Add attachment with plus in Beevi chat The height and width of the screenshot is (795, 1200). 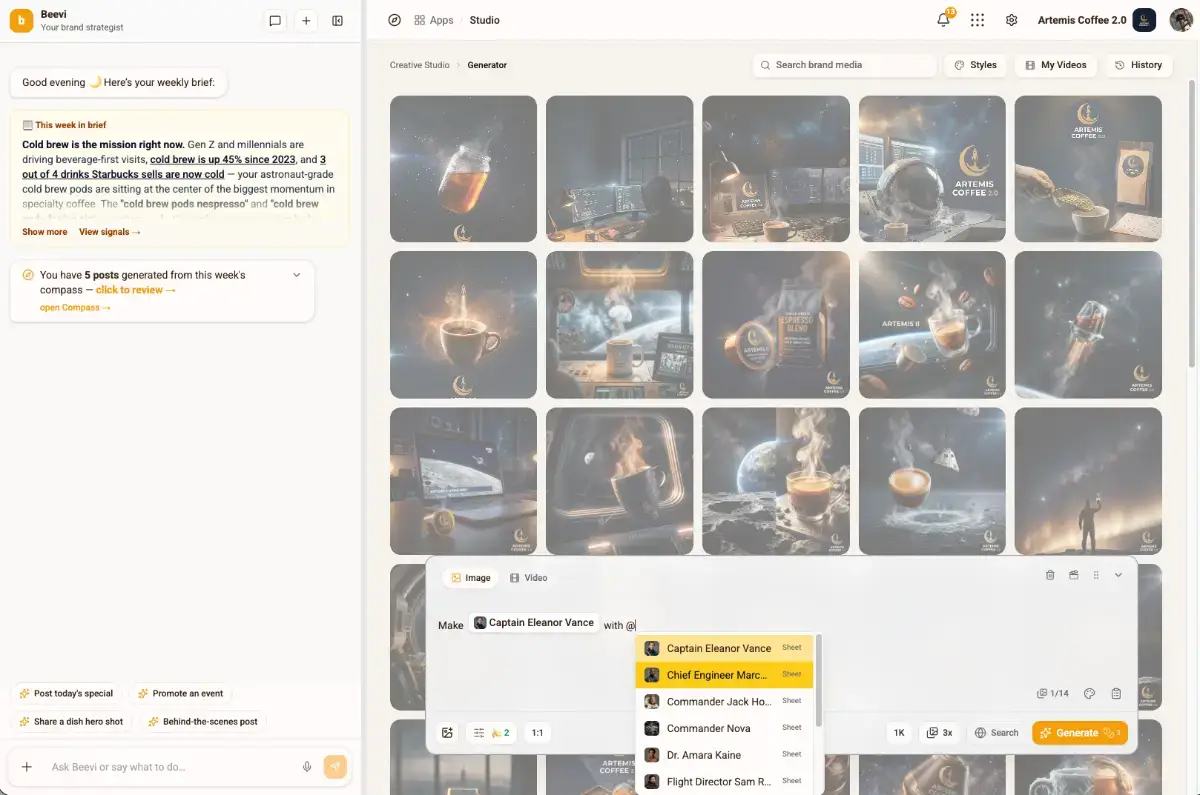point(27,767)
